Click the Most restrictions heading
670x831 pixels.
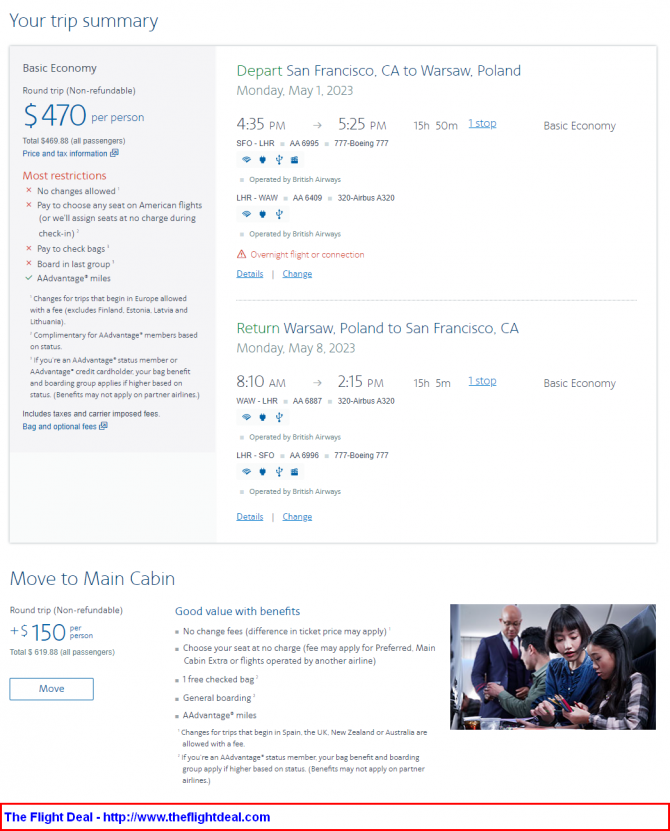64,175
